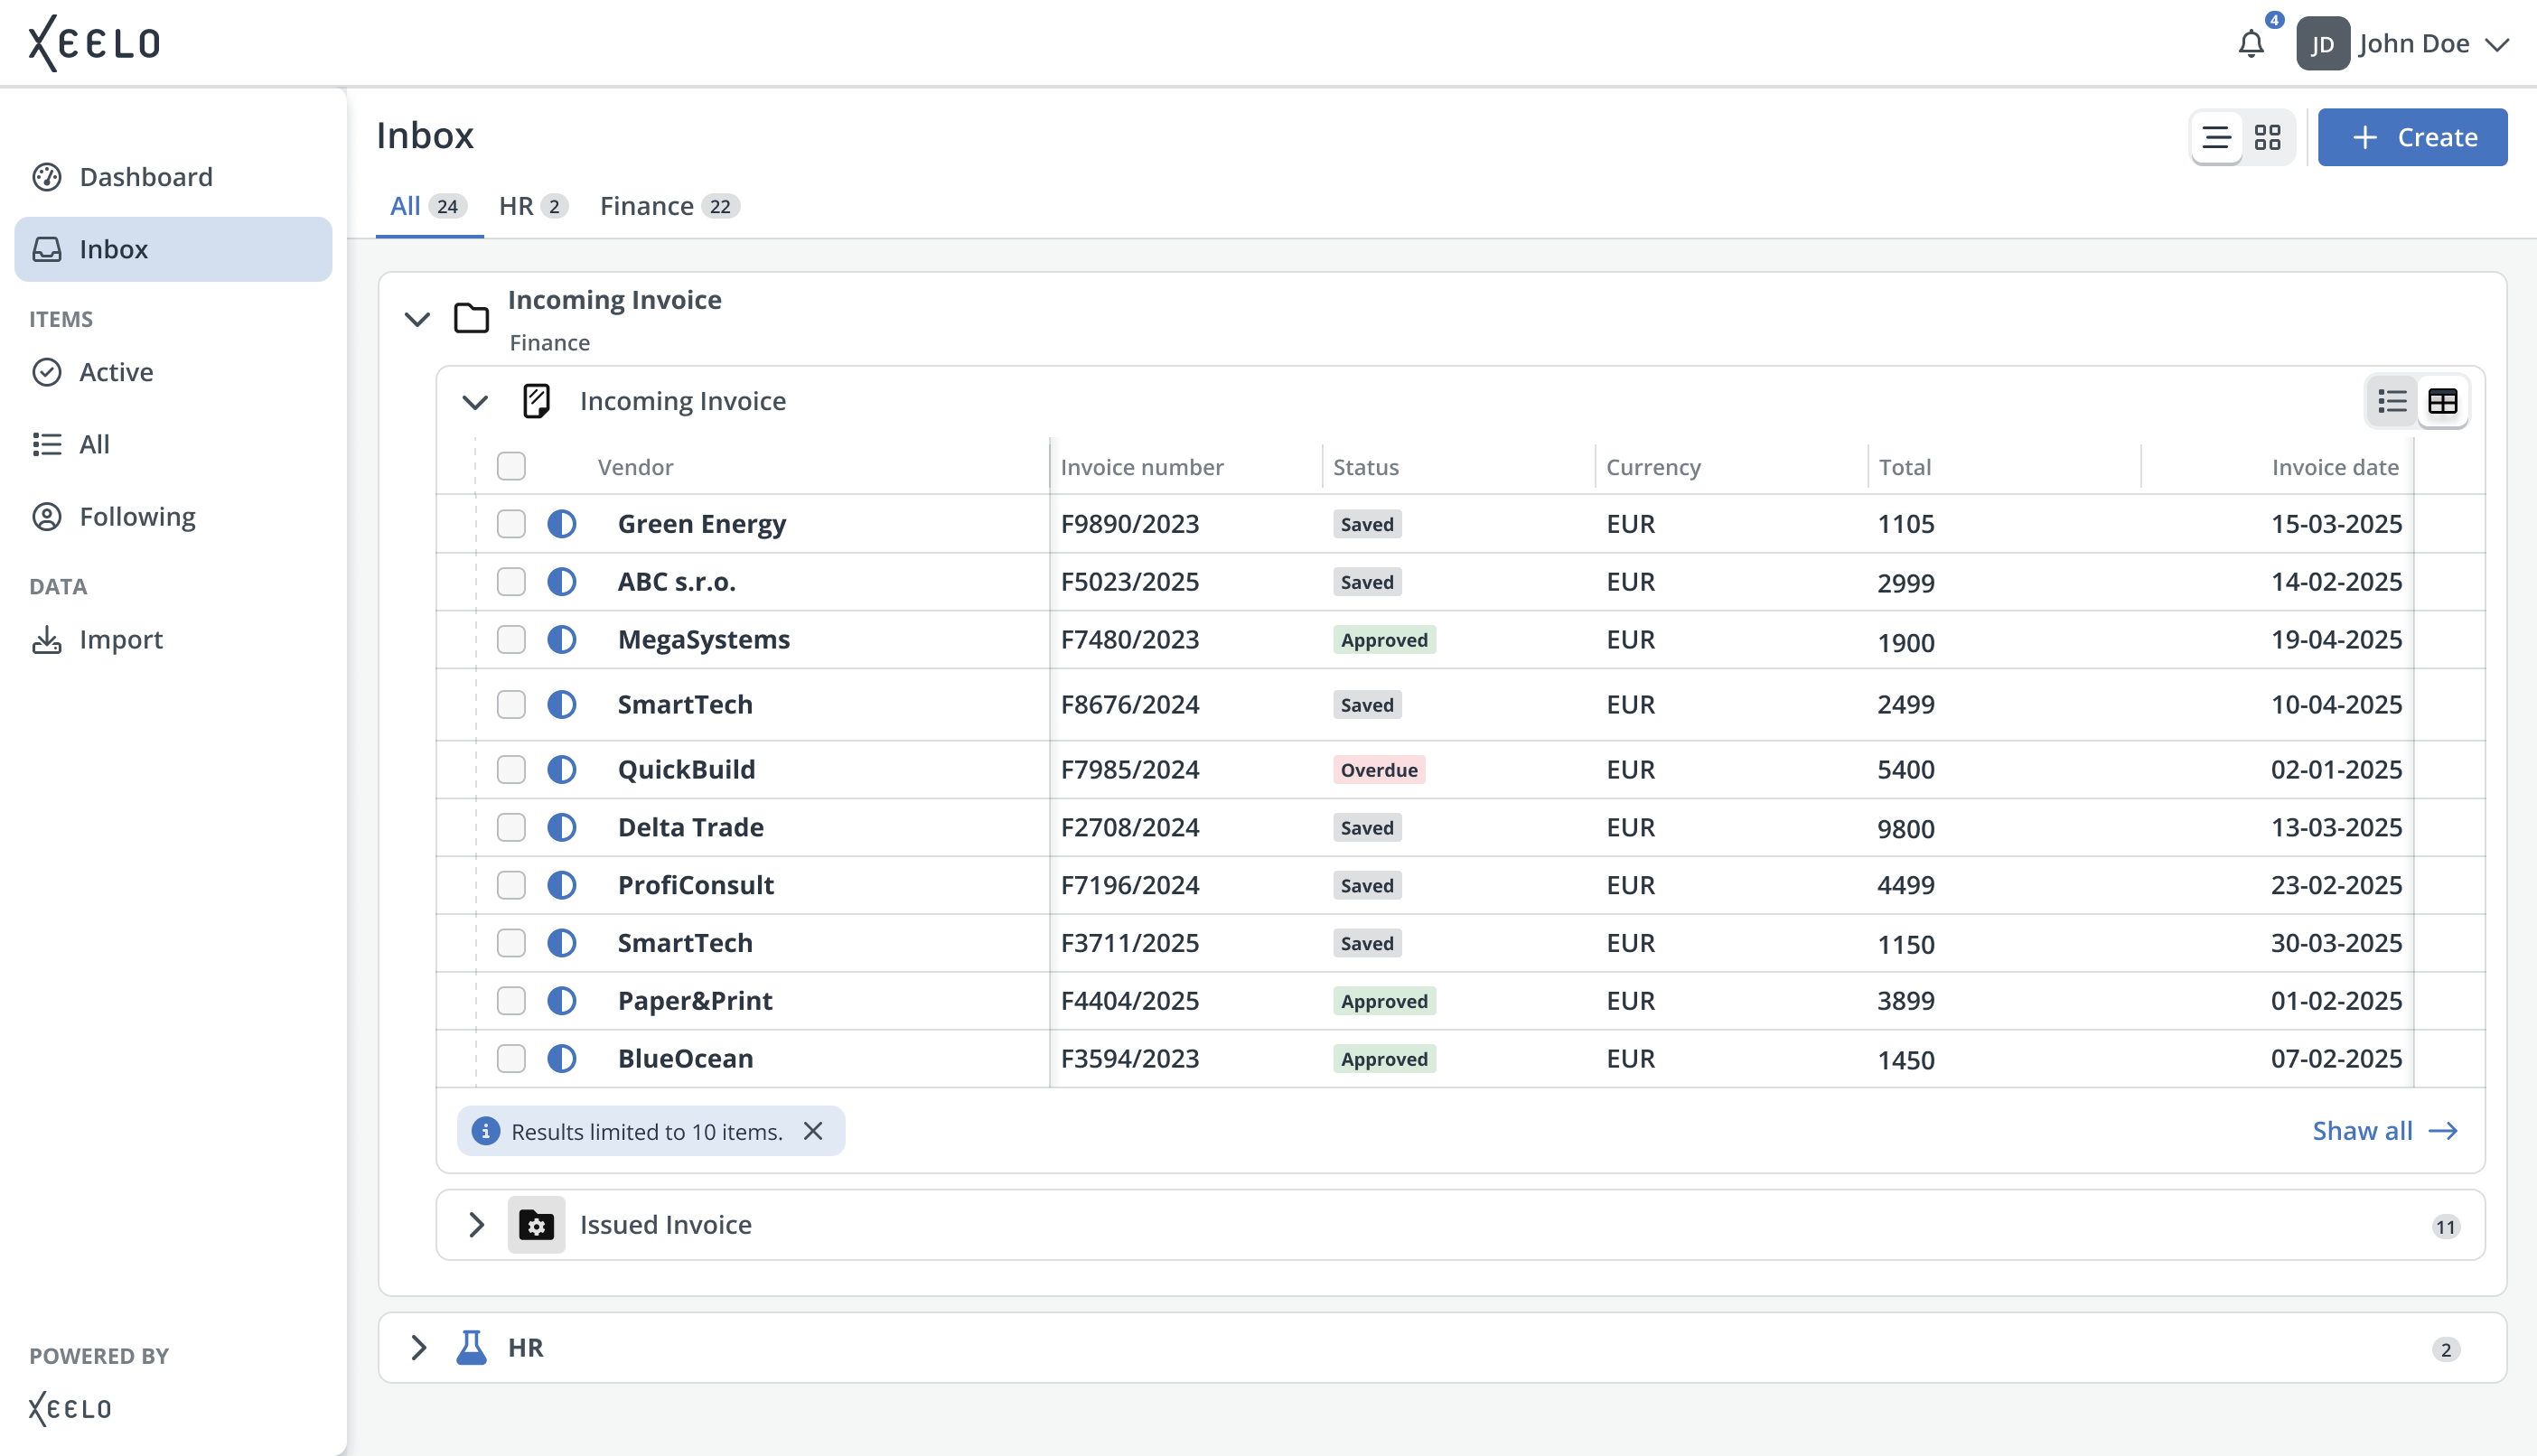Expand the HR group
This screenshot has width=2537, height=1456.
tap(418, 1347)
